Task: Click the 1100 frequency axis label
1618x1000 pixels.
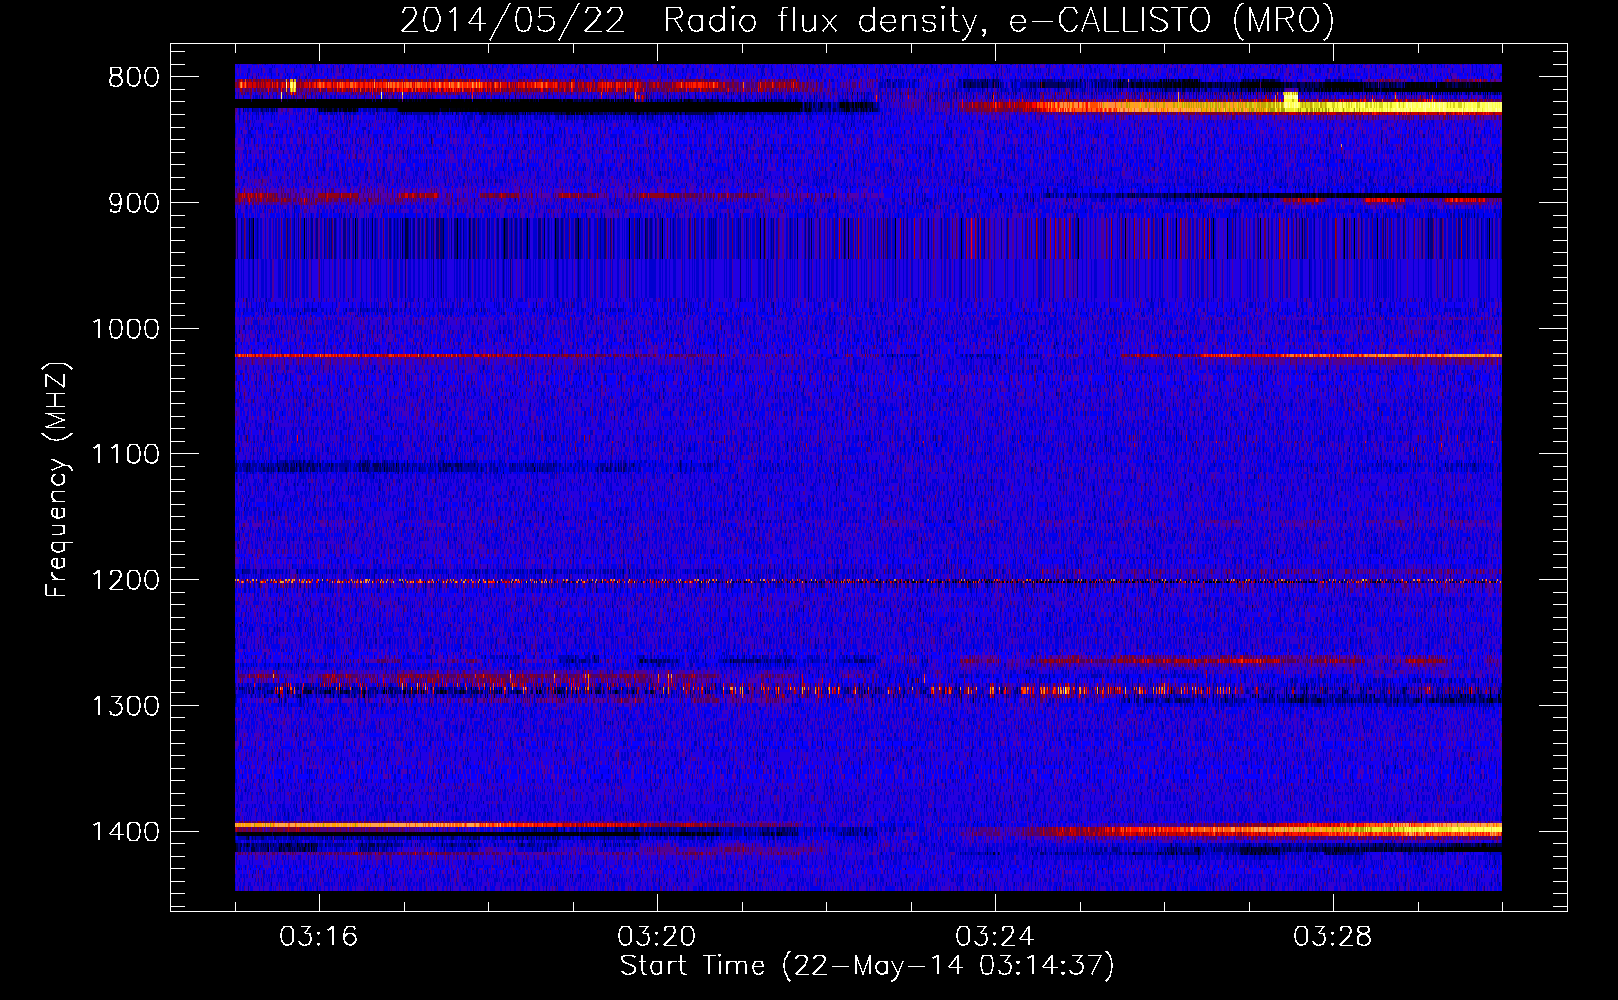Action: [x=125, y=455]
